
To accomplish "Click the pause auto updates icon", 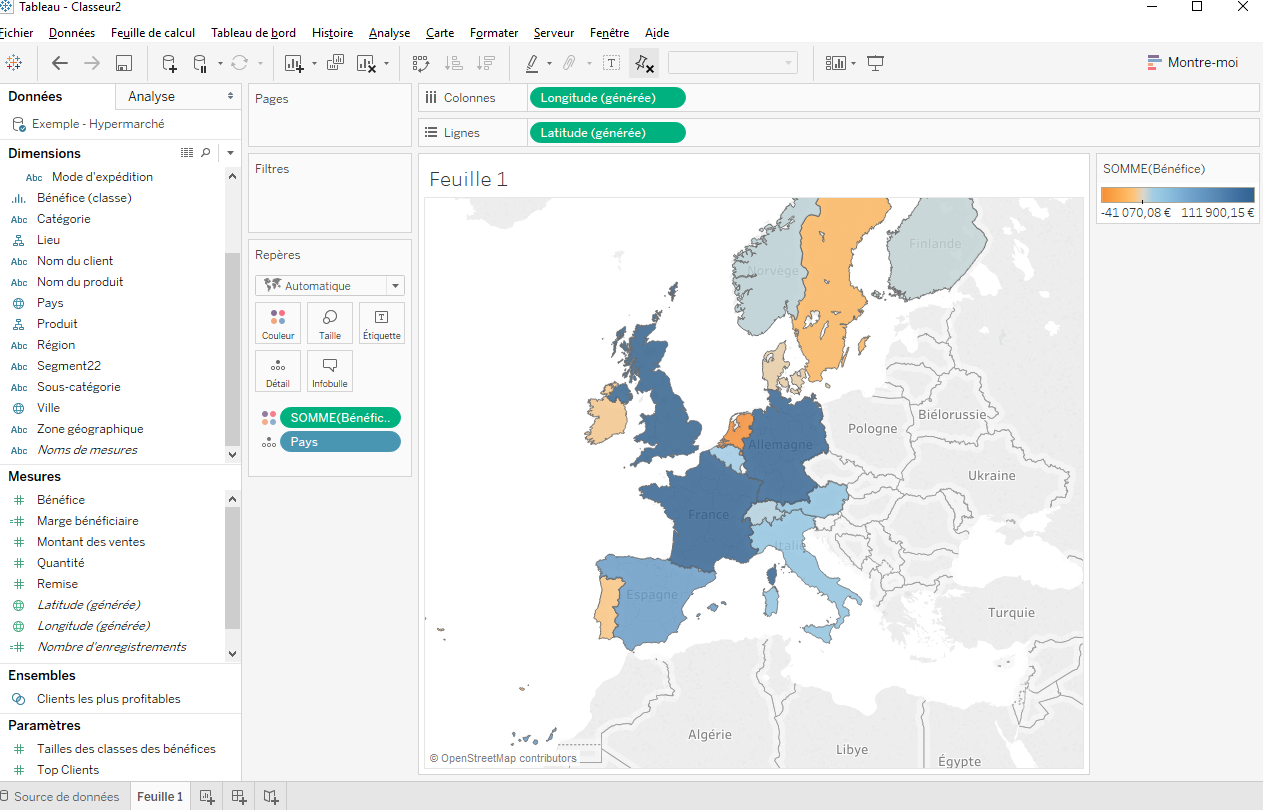I will pyautogui.click(x=200, y=64).
